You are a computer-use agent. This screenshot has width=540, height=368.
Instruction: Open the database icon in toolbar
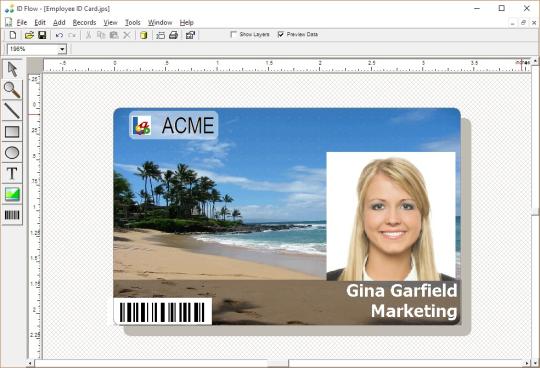coord(144,35)
